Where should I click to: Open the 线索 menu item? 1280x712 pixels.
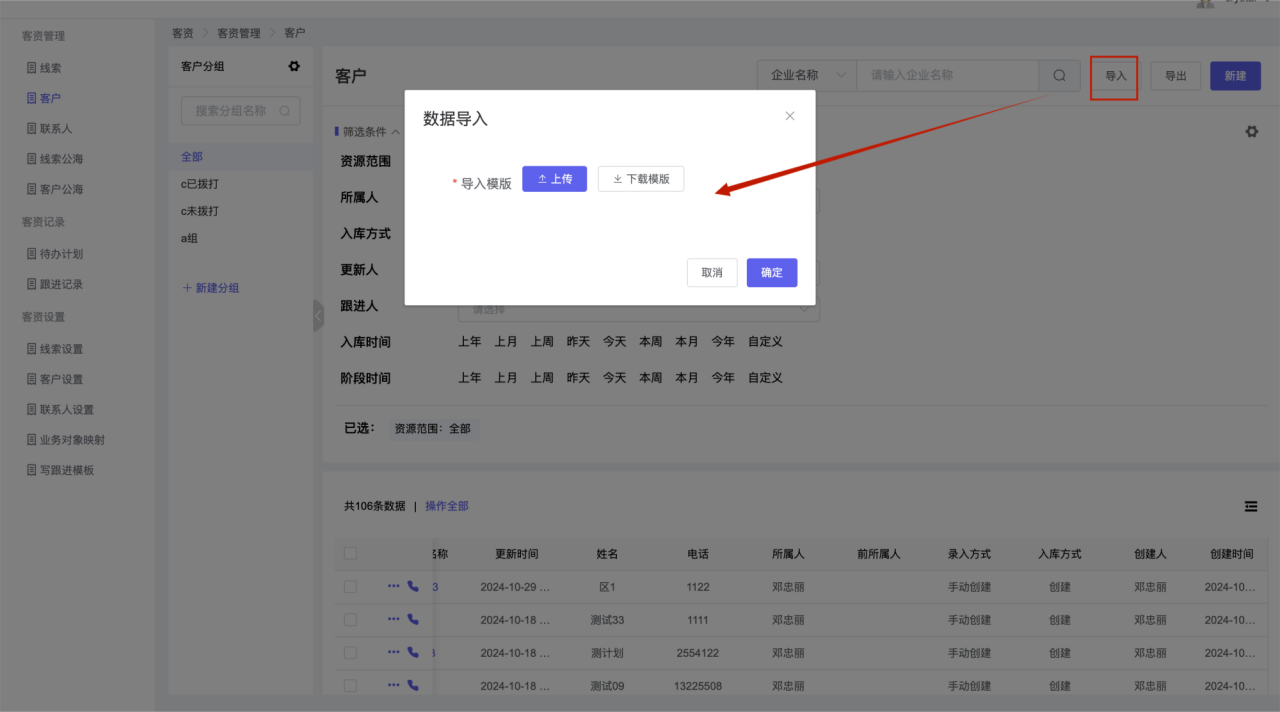(x=51, y=68)
